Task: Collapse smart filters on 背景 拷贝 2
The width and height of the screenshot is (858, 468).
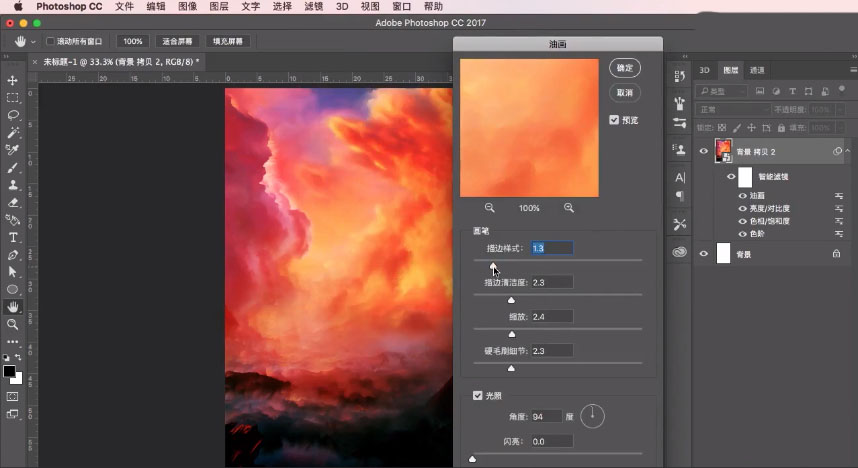Action: point(848,151)
